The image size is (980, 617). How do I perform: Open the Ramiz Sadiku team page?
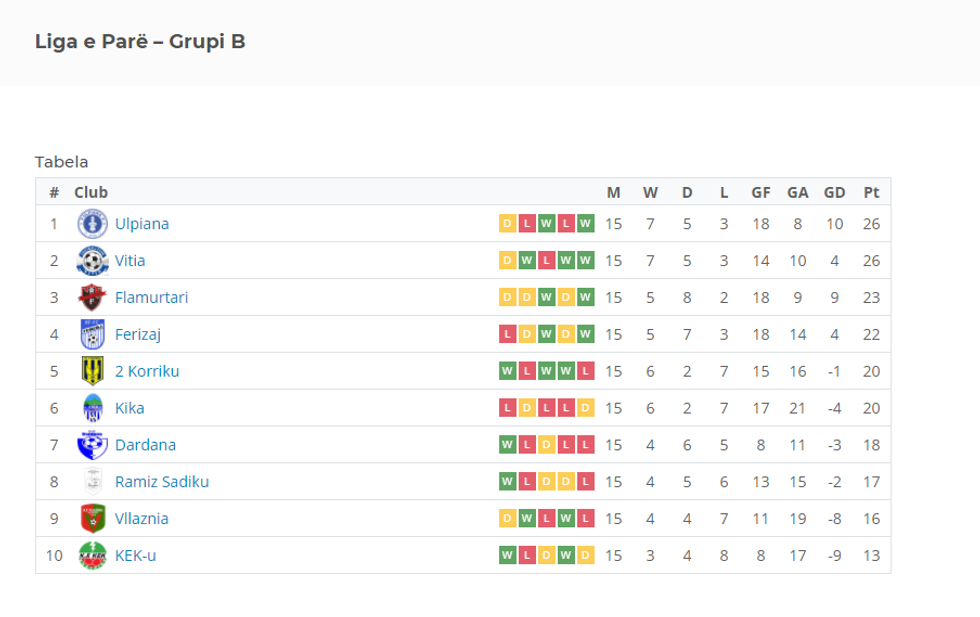pyautogui.click(x=162, y=482)
